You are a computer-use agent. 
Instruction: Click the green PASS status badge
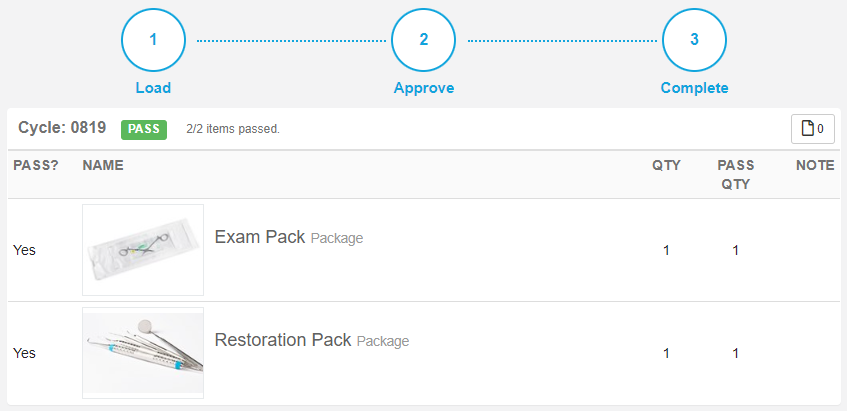pyautogui.click(x=144, y=130)
